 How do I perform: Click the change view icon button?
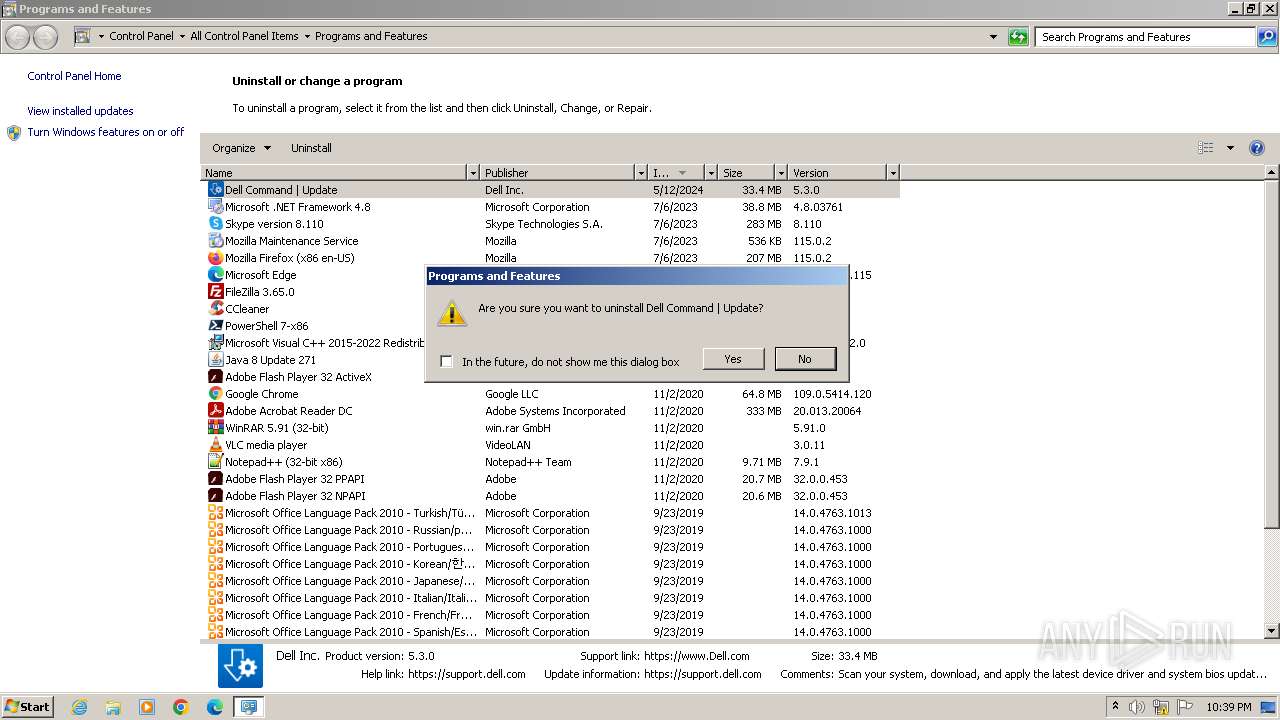coord(1206,148)
